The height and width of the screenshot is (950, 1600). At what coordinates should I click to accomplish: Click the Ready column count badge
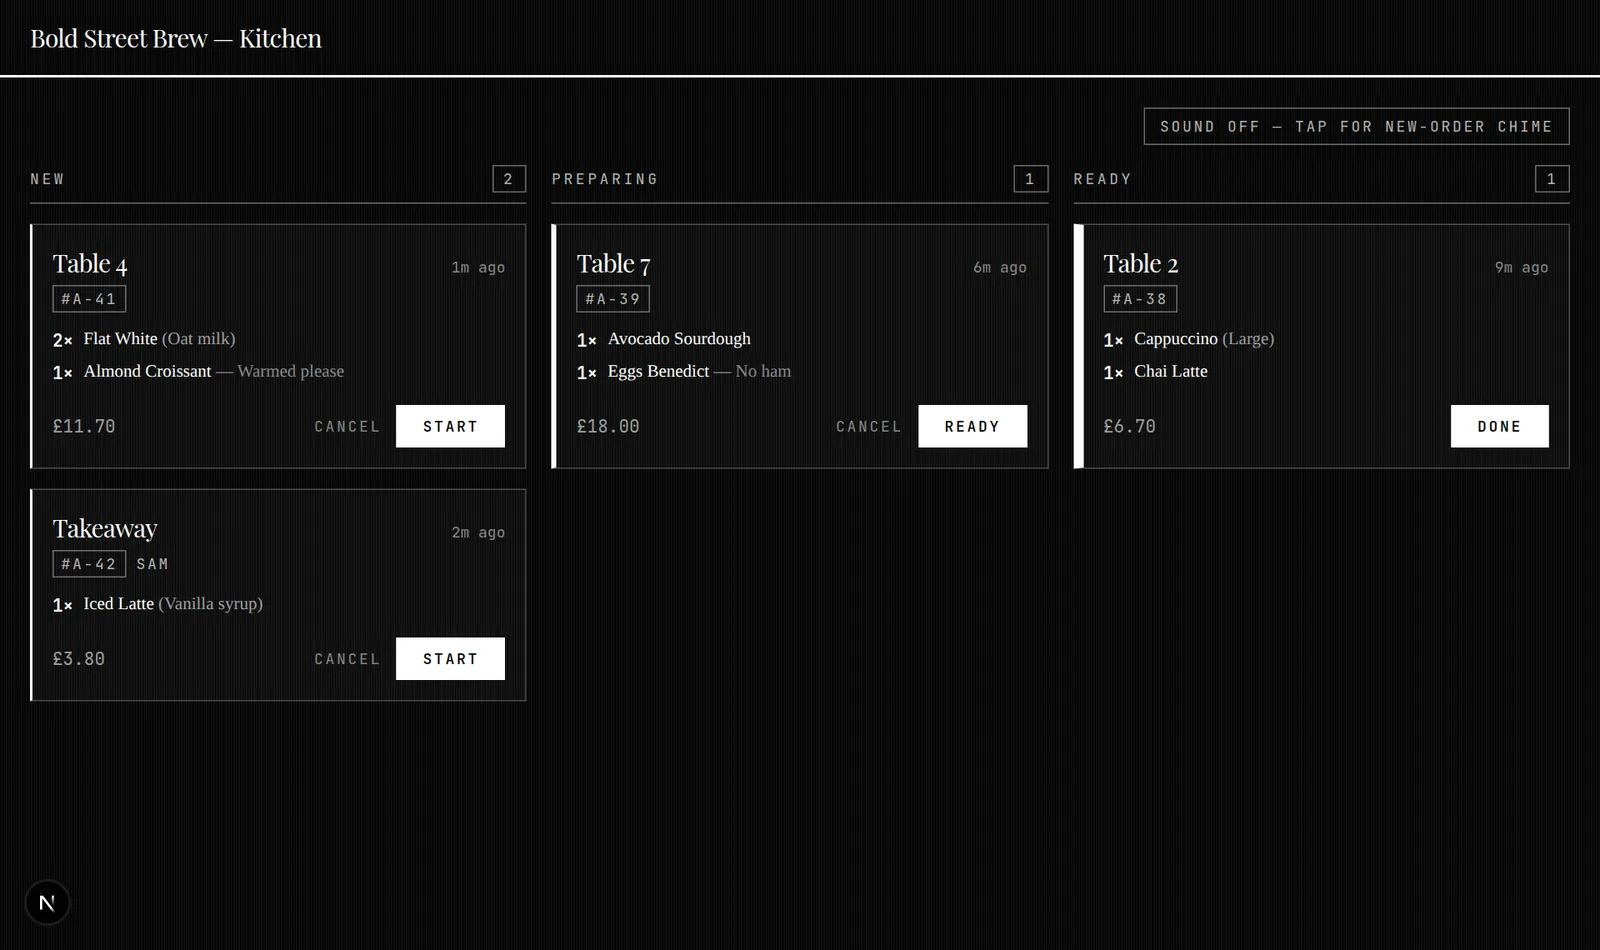pos(1552,179)
